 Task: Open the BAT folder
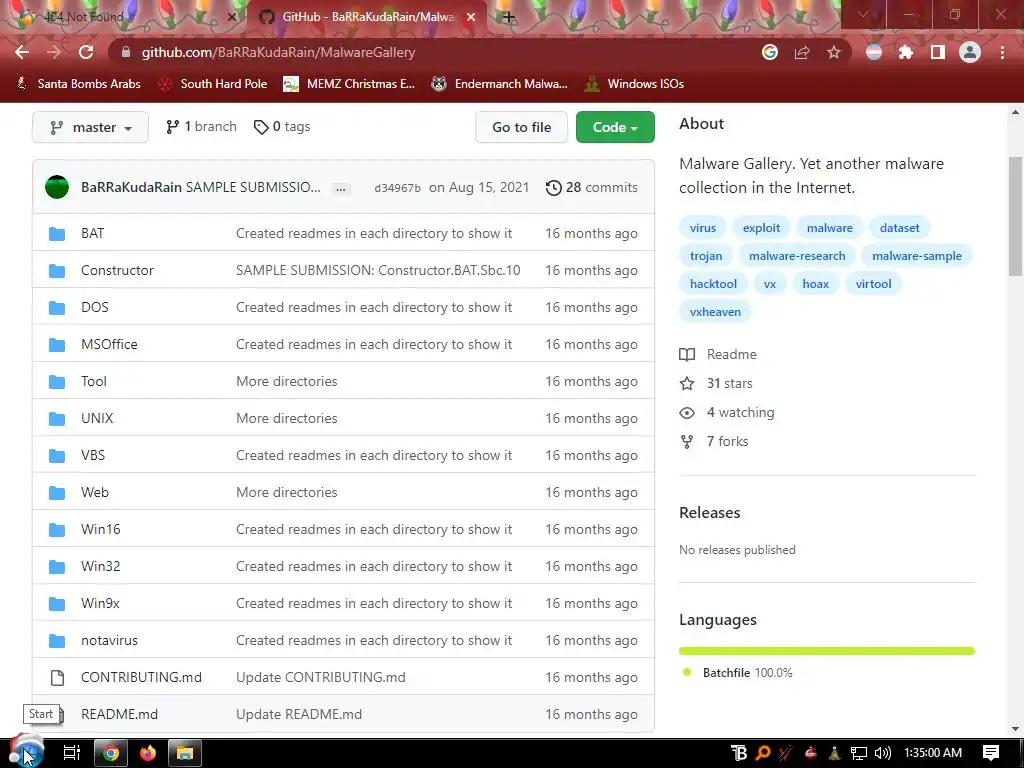coord(93,233)
